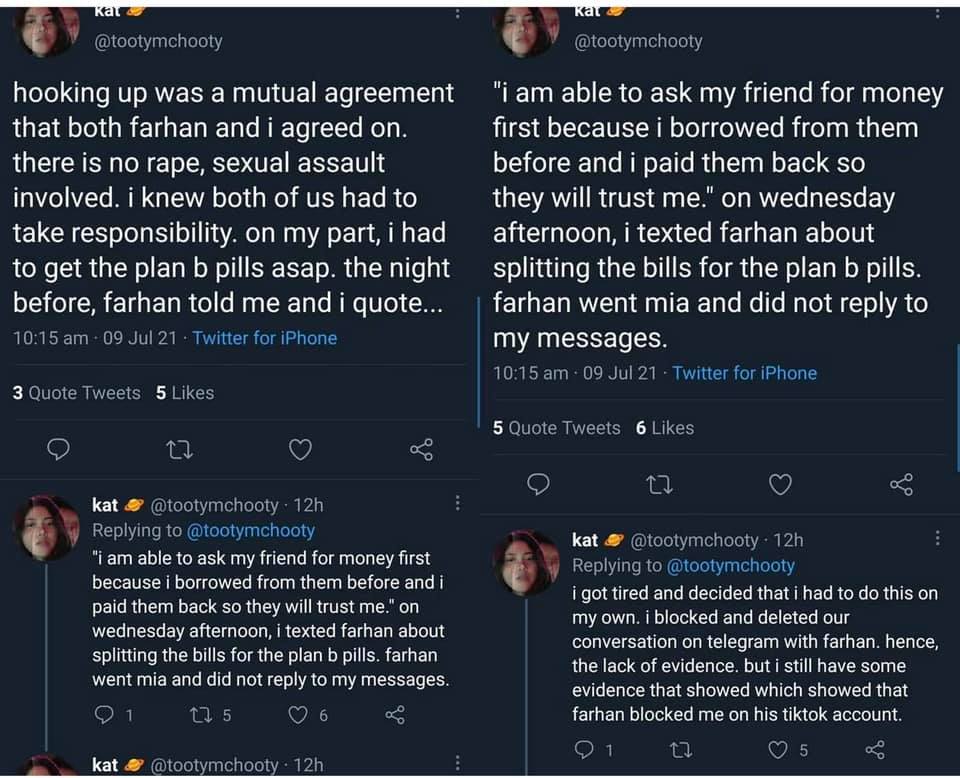
Task: Retweet the left main tweet
Action: coord(180,450)
